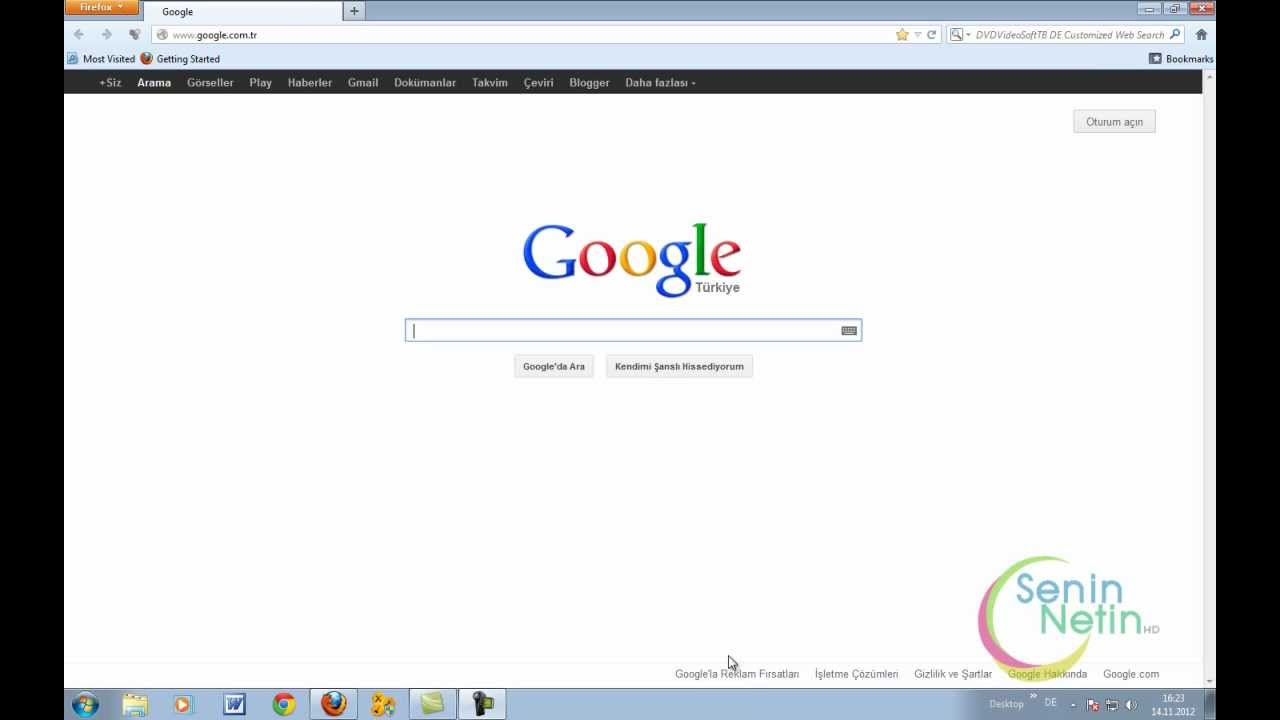Screen dimensions: 1280x720
Task: Open the camcorder recorder taskbar app
Action: 482,704
